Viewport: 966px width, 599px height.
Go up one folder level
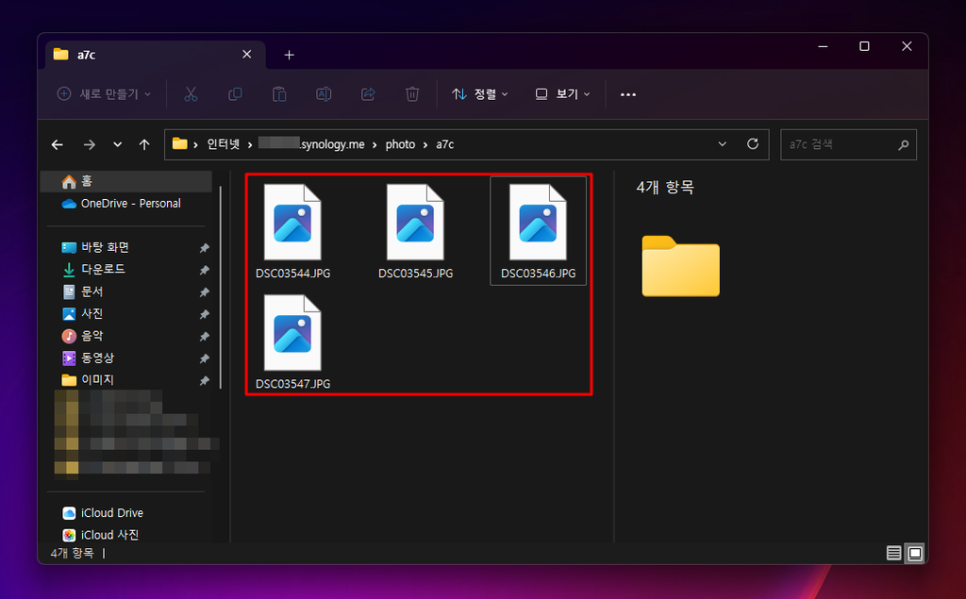pos(144,145)
